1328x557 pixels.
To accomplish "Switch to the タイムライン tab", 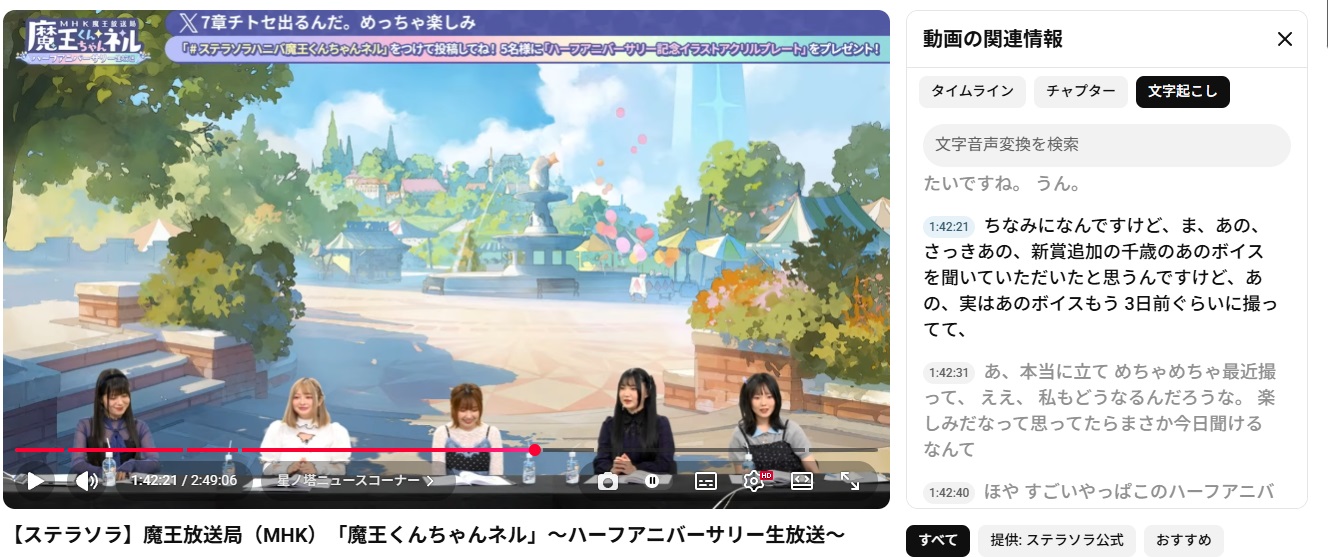I will [x=972, y=91].
